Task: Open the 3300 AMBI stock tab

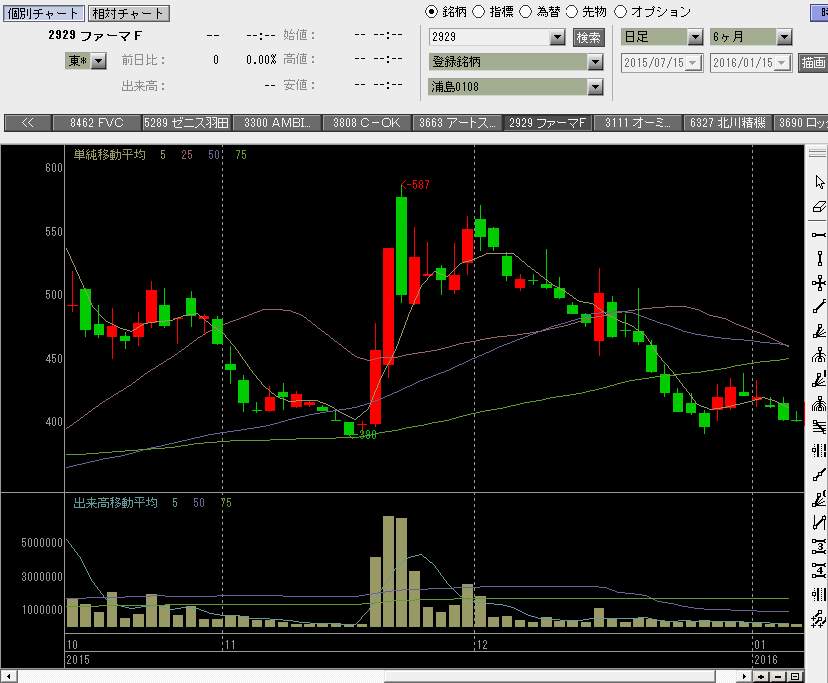Action: point(277,123)
